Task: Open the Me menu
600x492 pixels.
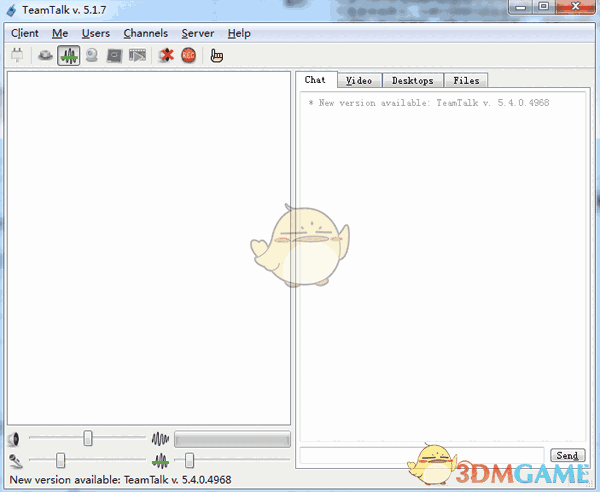Action: pos(60,33)
